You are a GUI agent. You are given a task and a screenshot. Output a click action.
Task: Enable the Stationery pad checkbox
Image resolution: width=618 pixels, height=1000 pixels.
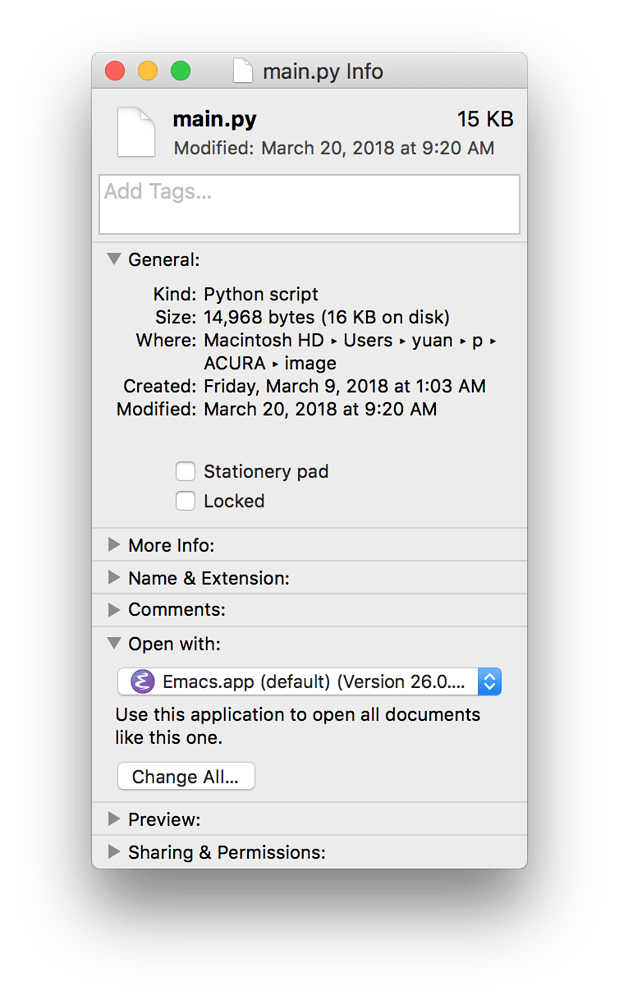point(185,471)
